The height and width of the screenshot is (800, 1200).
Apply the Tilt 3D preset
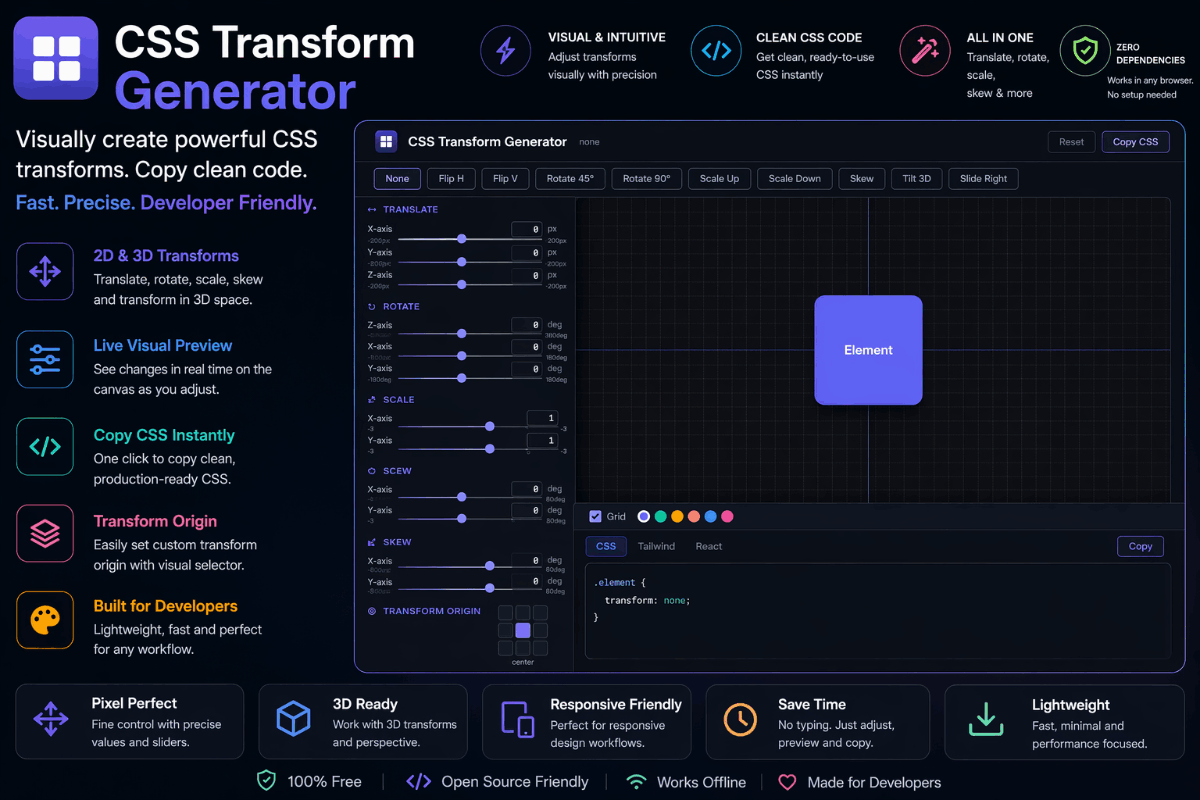pos(916,178)
